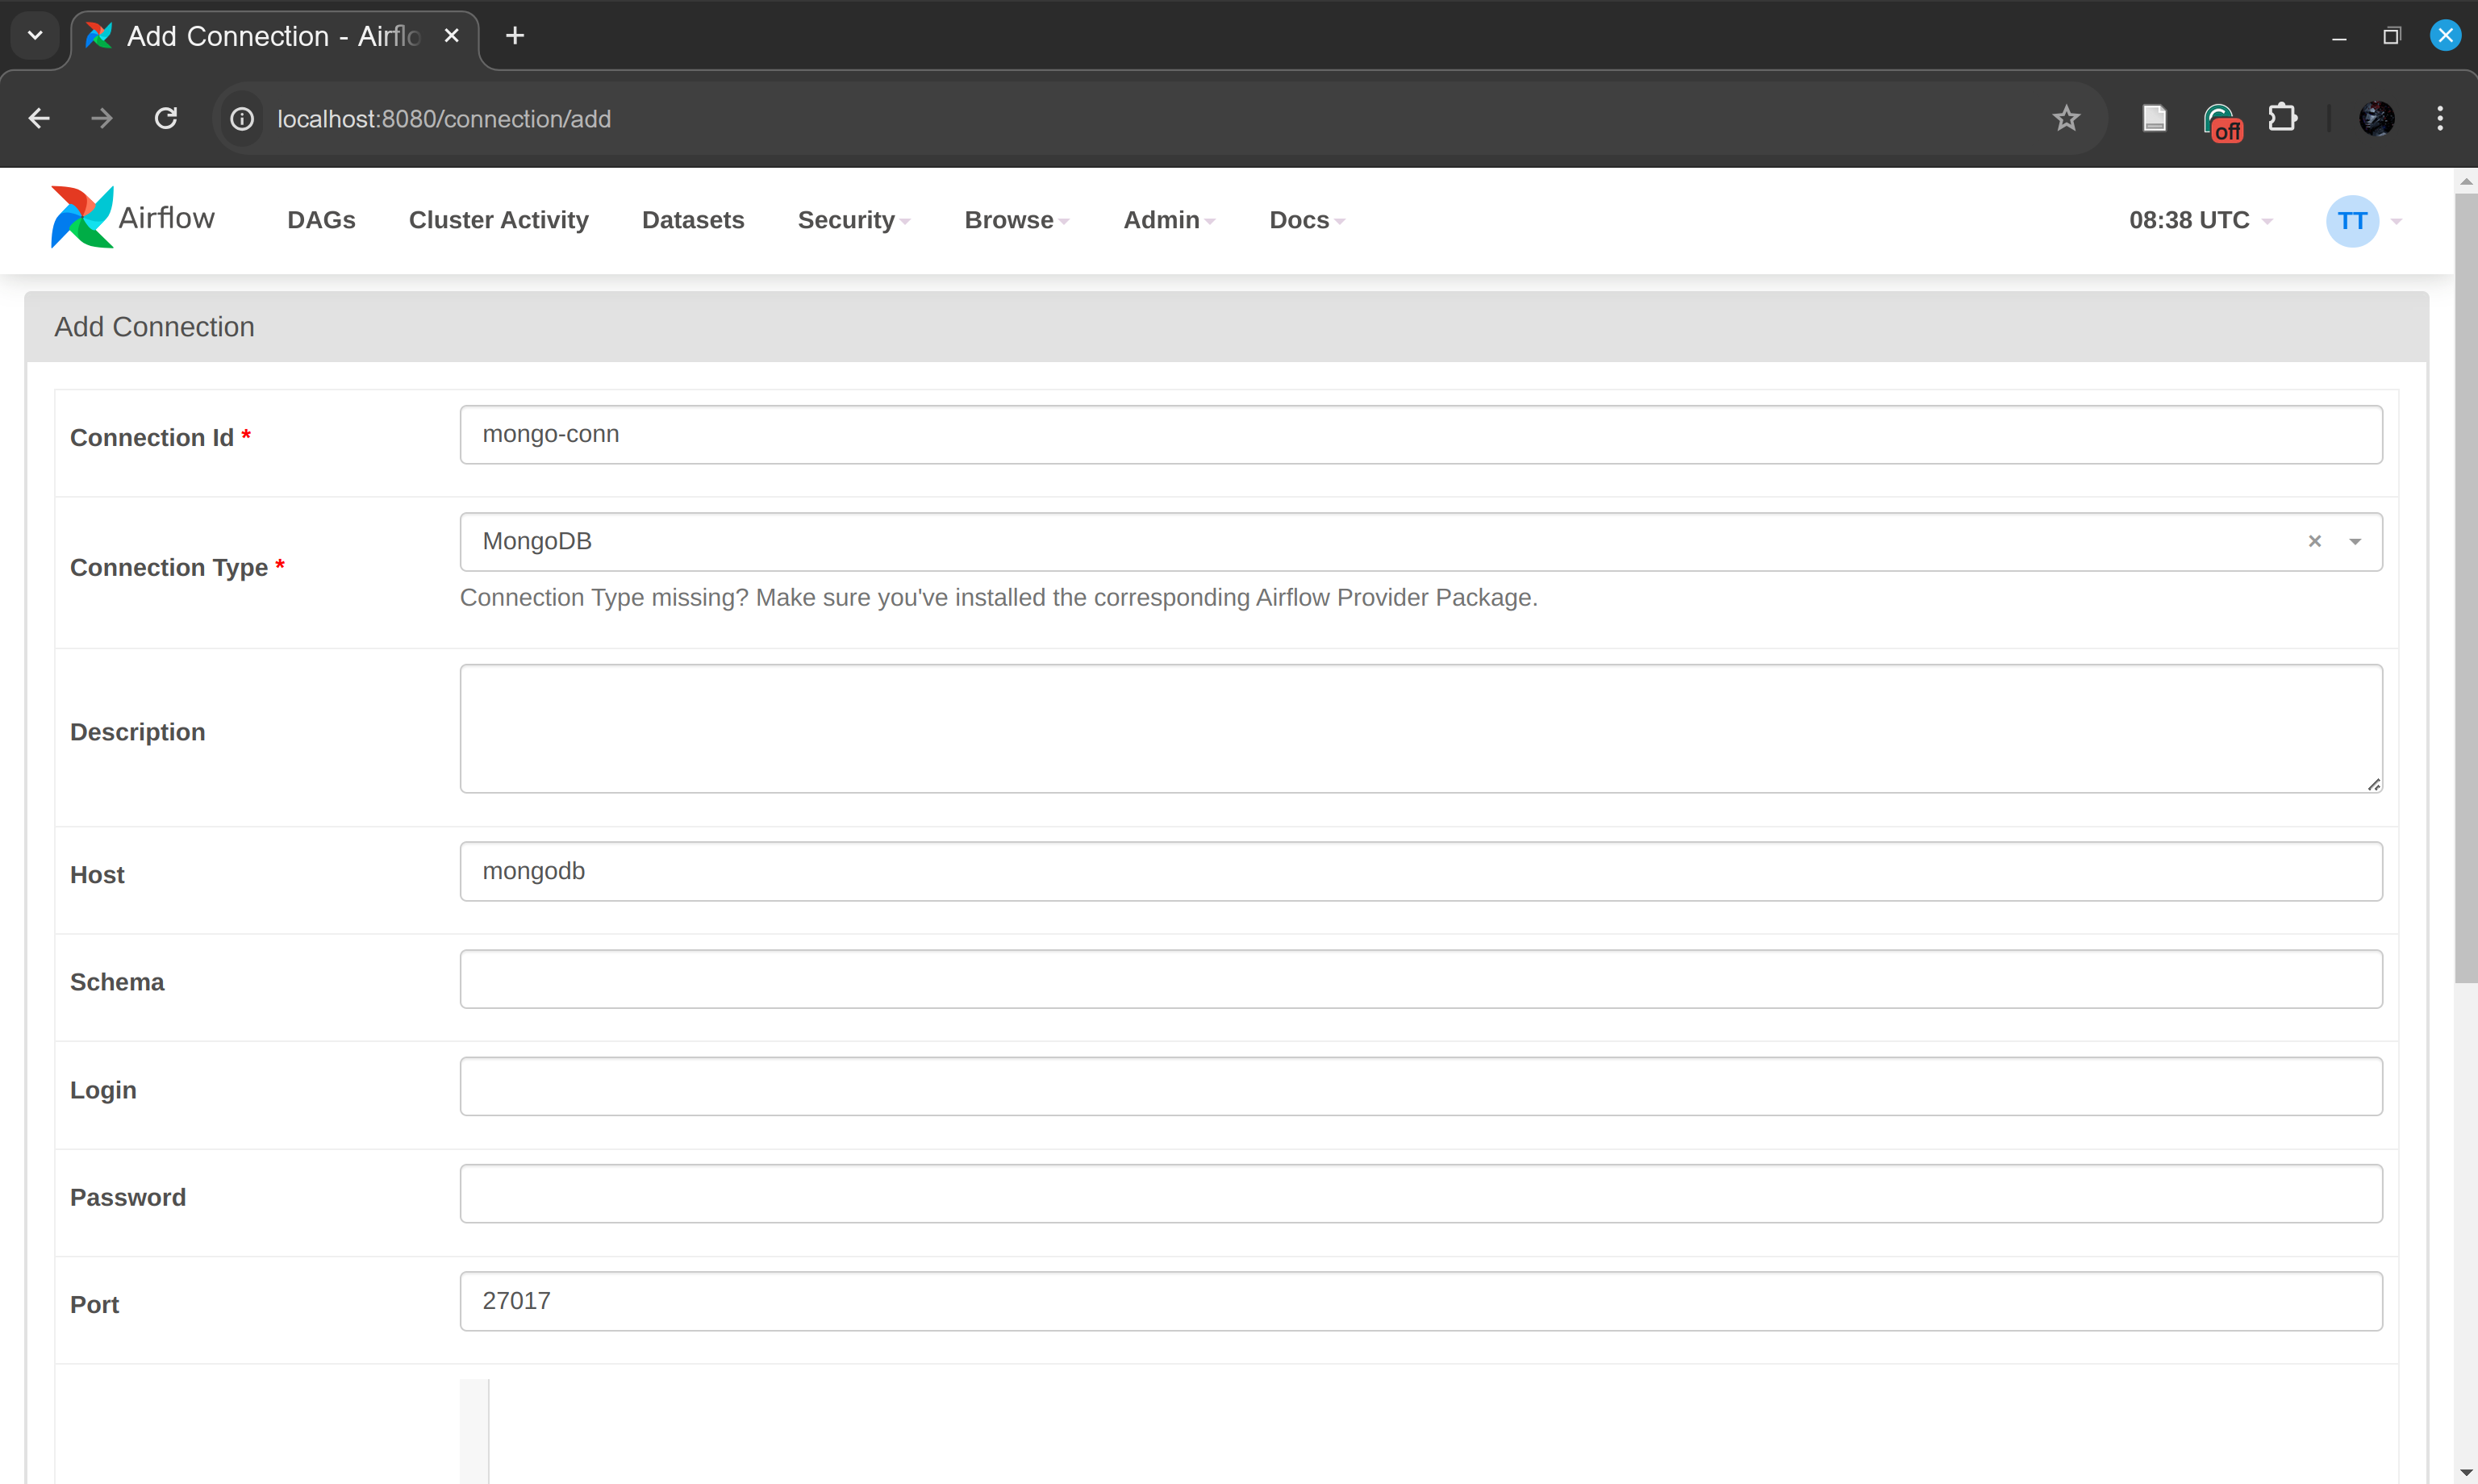
Task: Expand the Connection Type dropdown
Action: [x=2355, y=541]
